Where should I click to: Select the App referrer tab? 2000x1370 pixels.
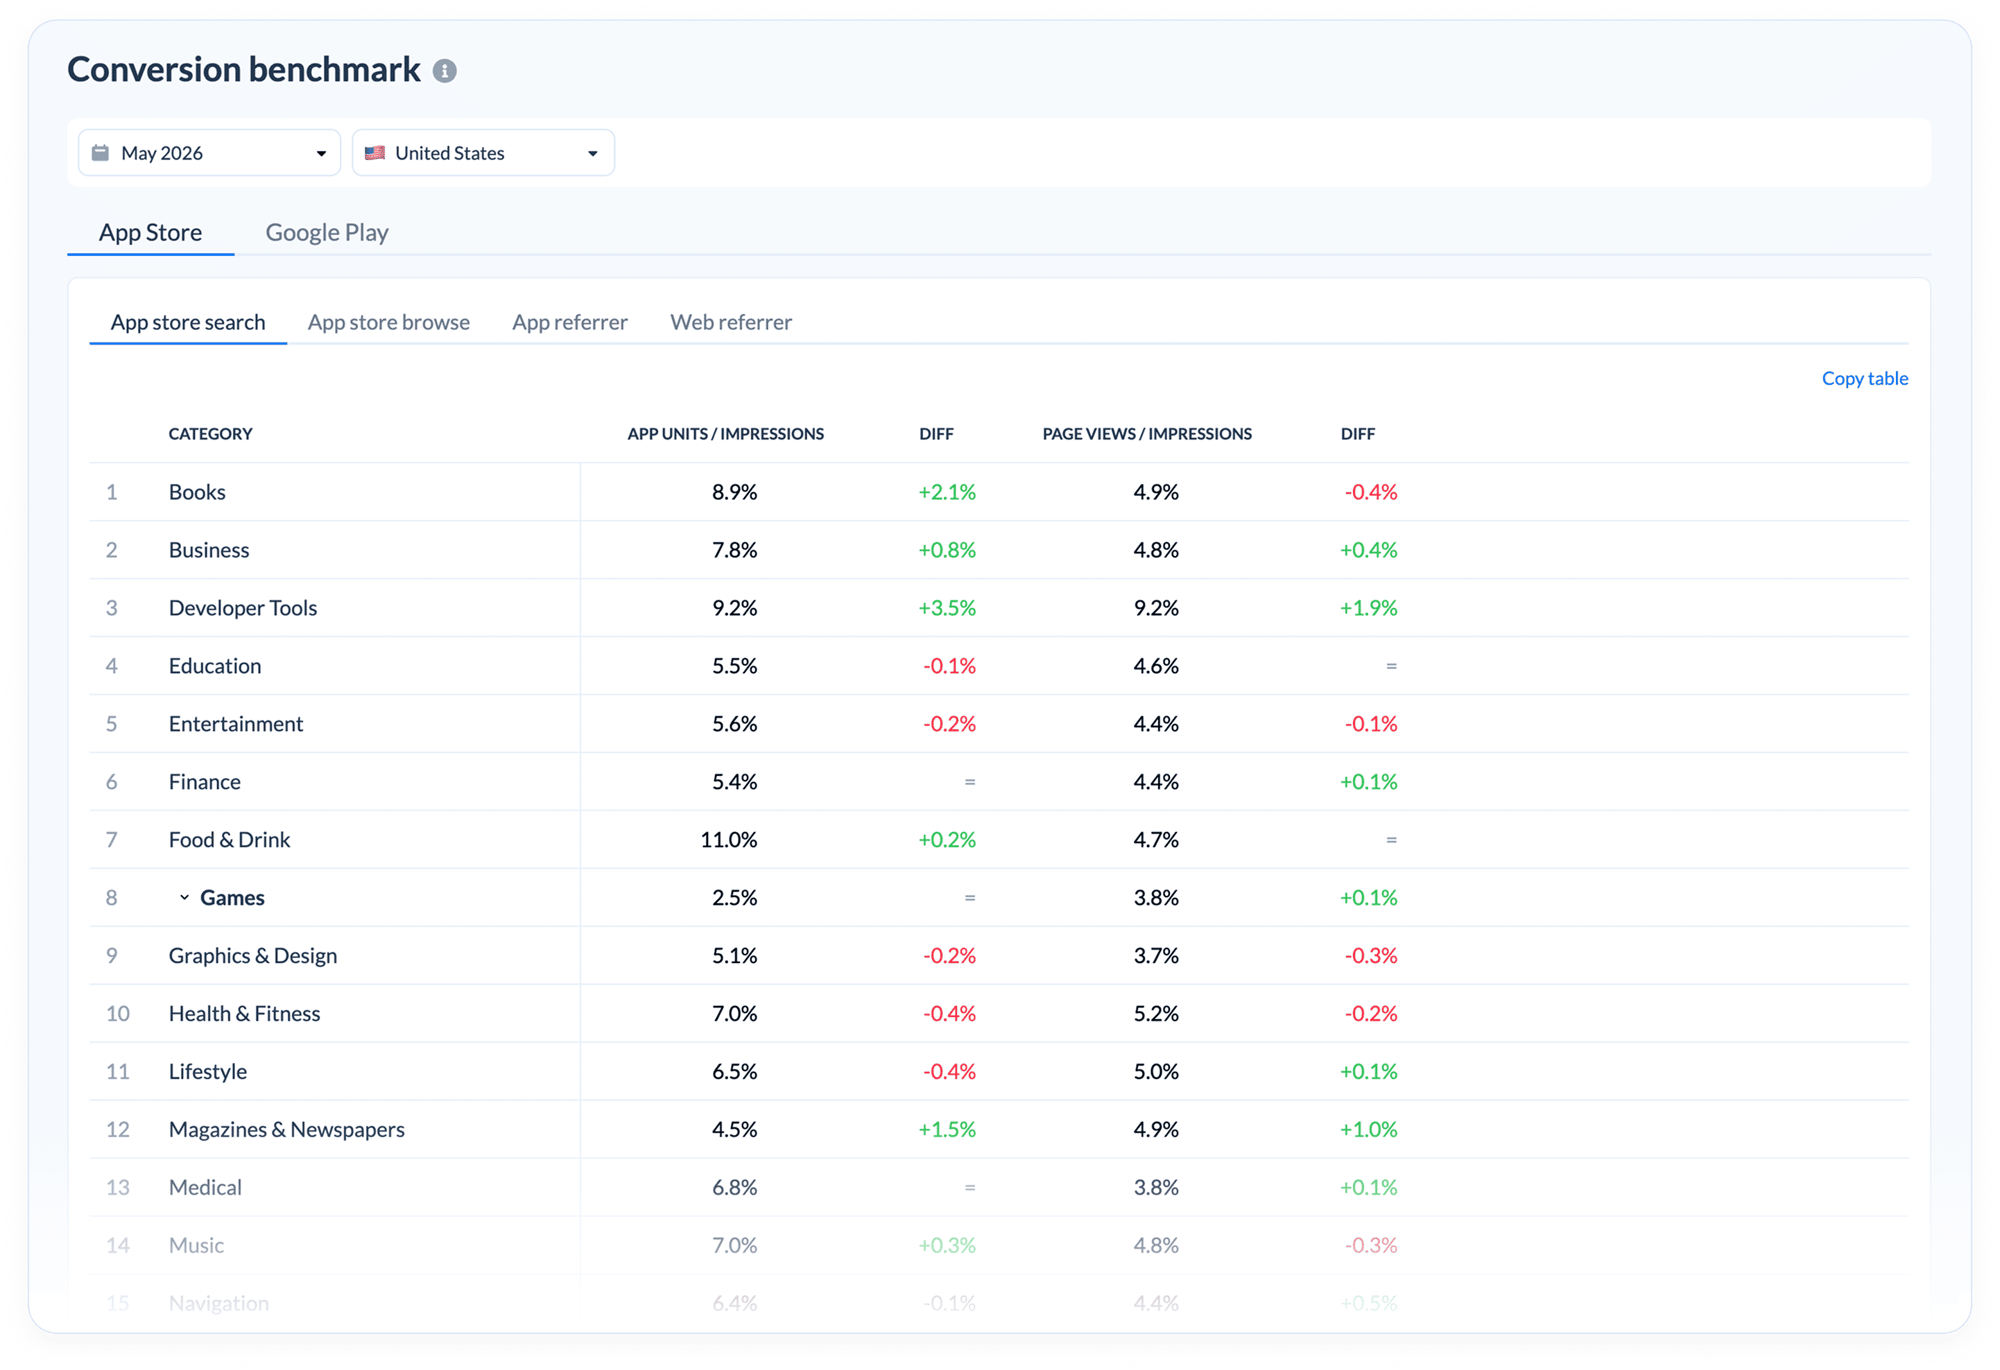570,322
